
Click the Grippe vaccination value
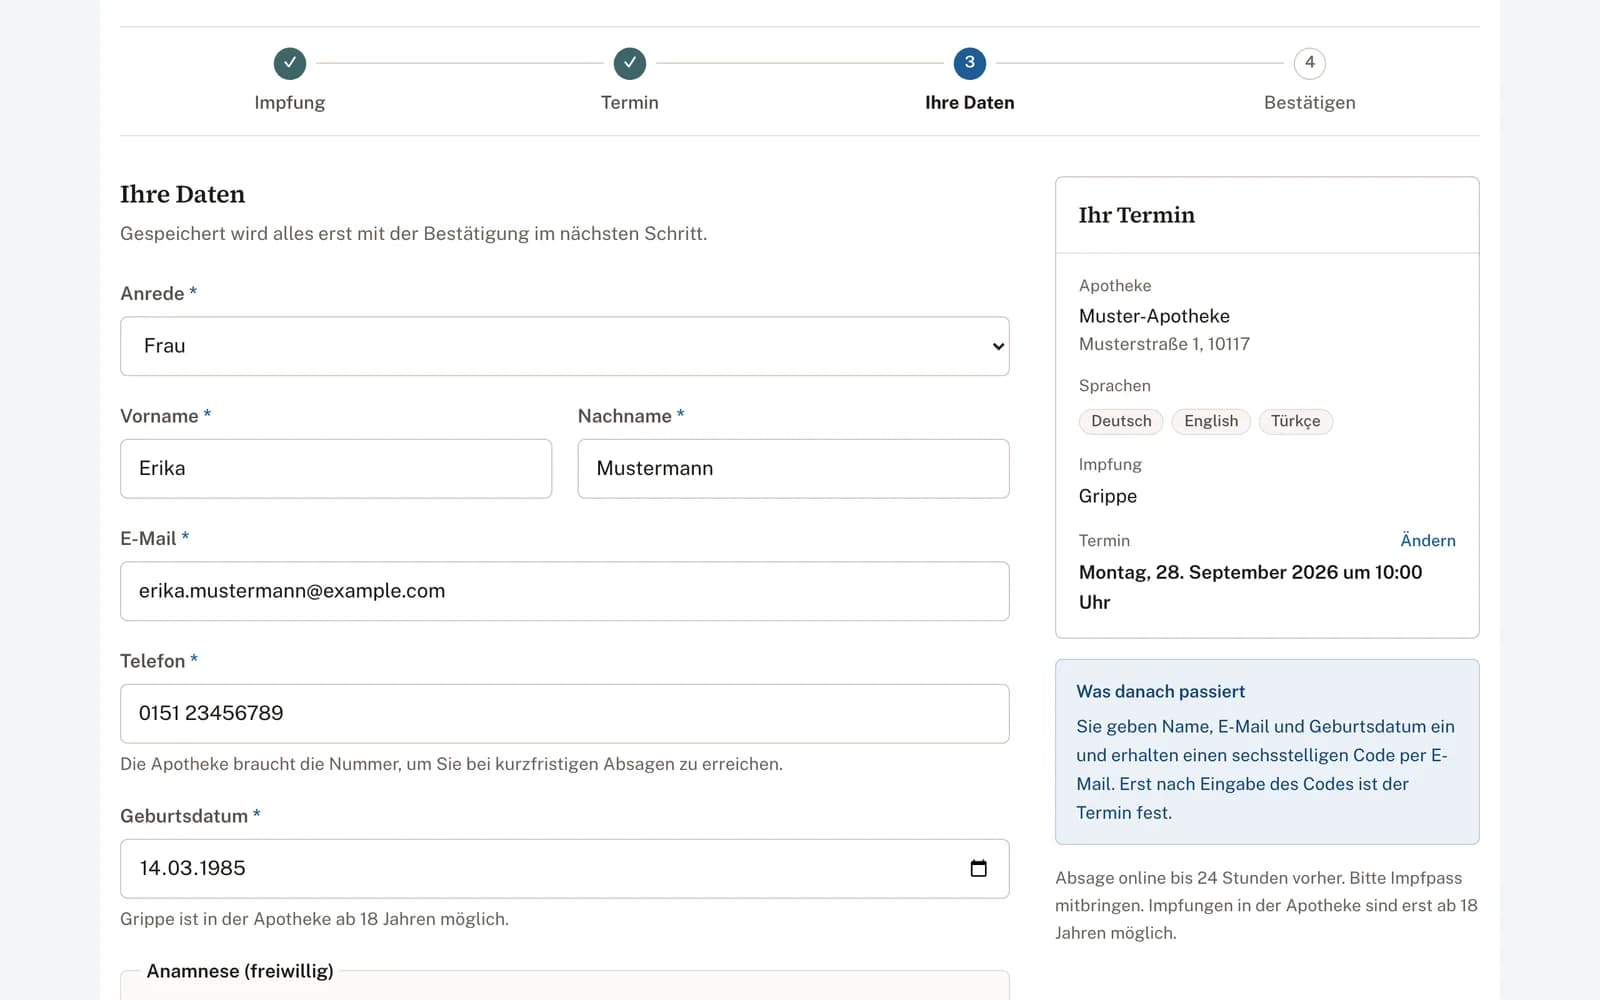1108,496
